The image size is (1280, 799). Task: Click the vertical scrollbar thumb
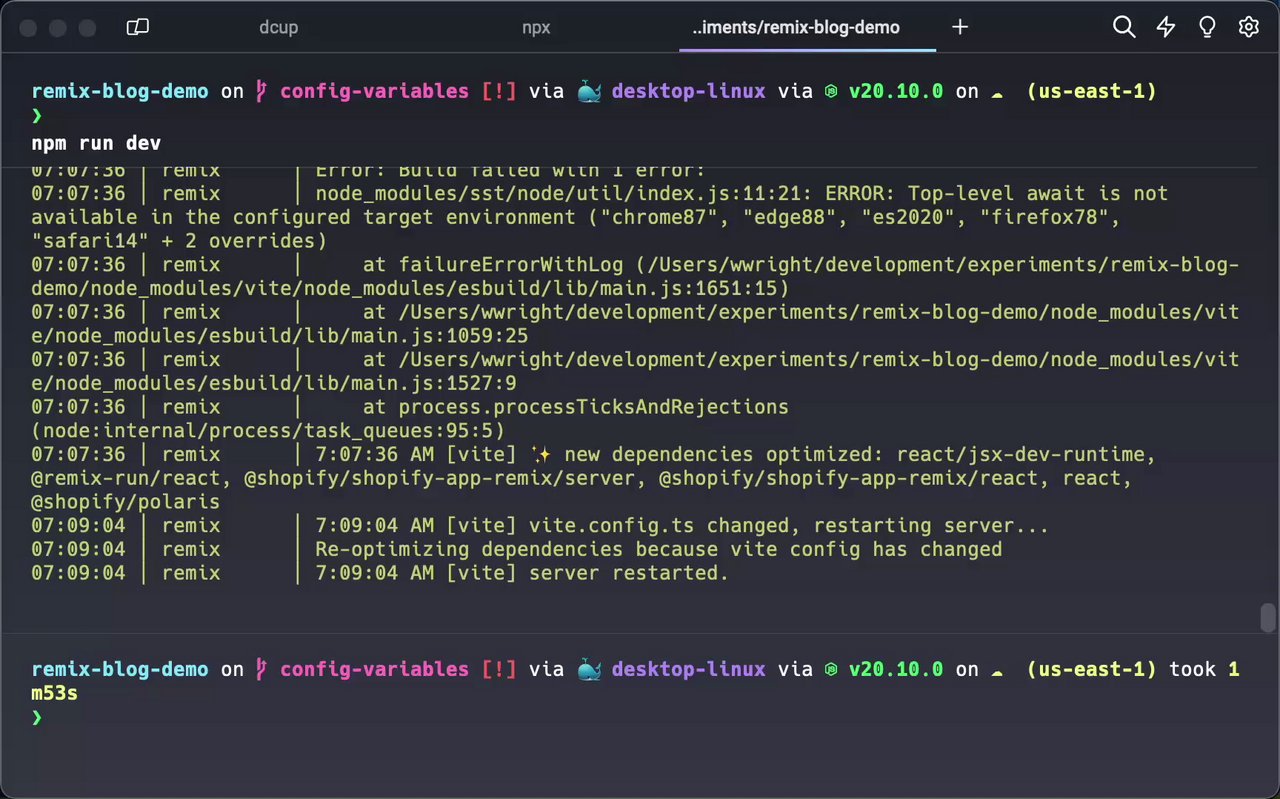1268,618
